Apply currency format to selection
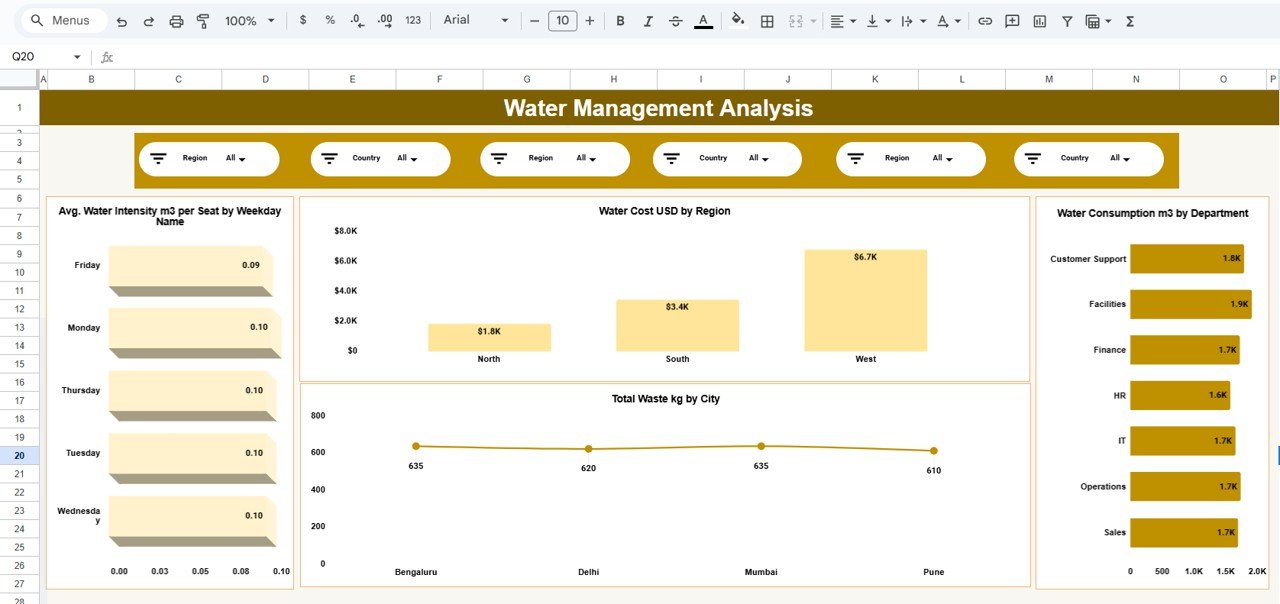Viewport: 1280px width, 604px height. (x=303, y=20)
